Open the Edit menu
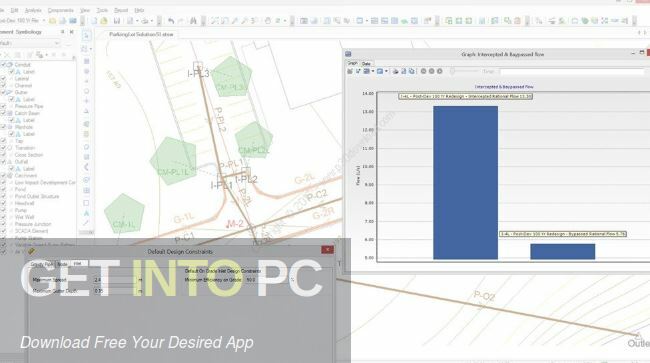This screenshot has height=363, width=650. (15, 10)
